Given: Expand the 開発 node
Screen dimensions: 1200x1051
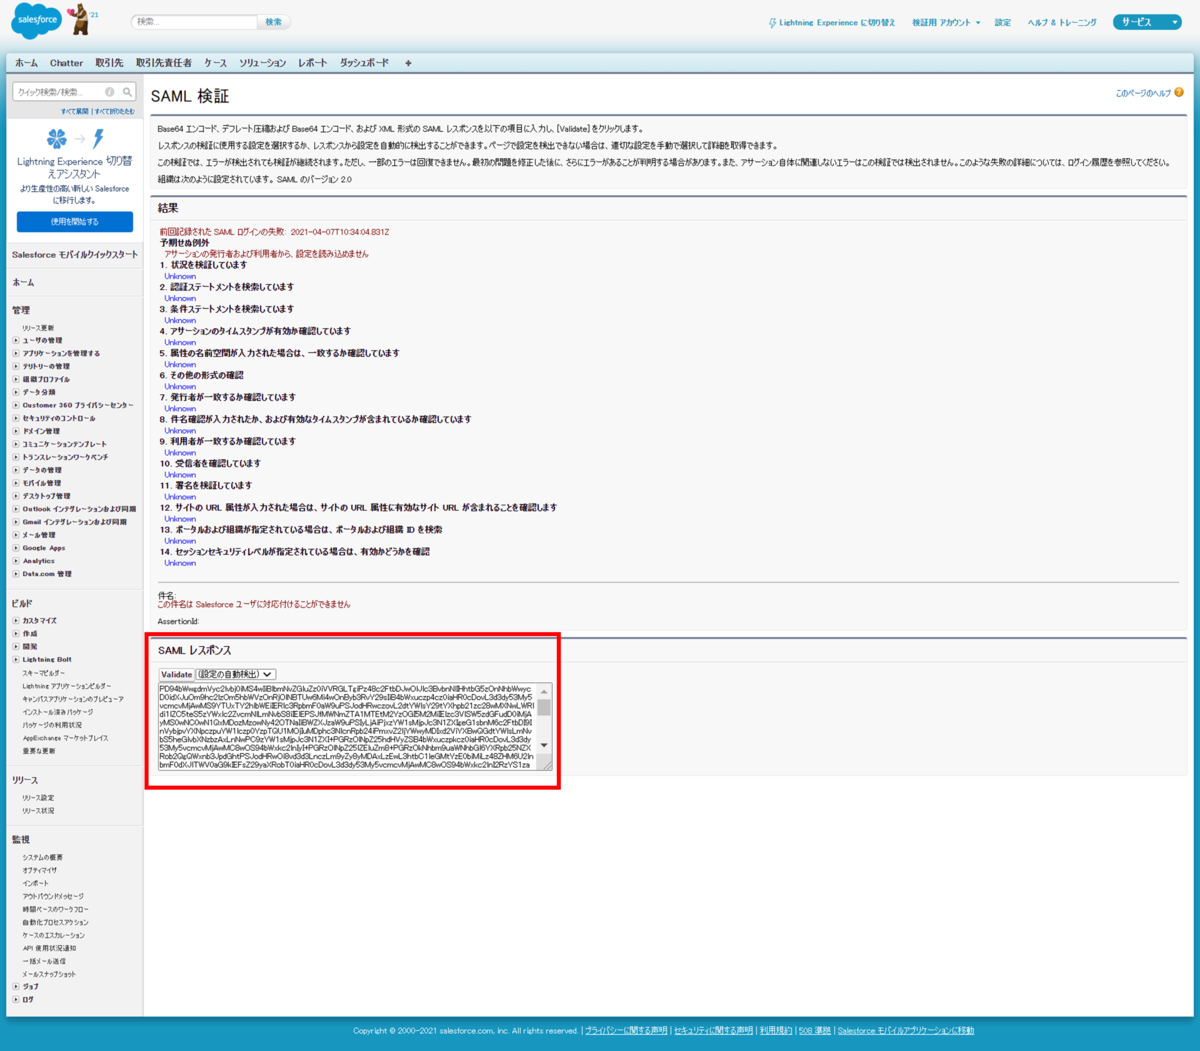Looking at the screenshot, I should (16, 647).
